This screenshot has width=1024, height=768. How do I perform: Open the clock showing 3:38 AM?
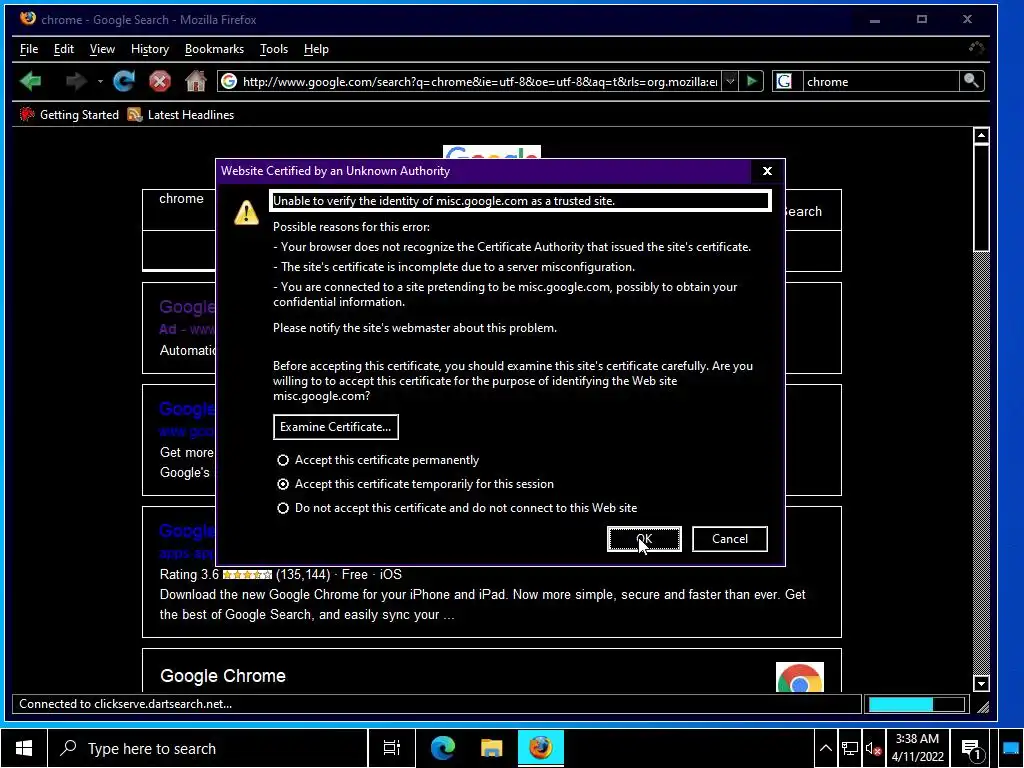pos(918,748)
